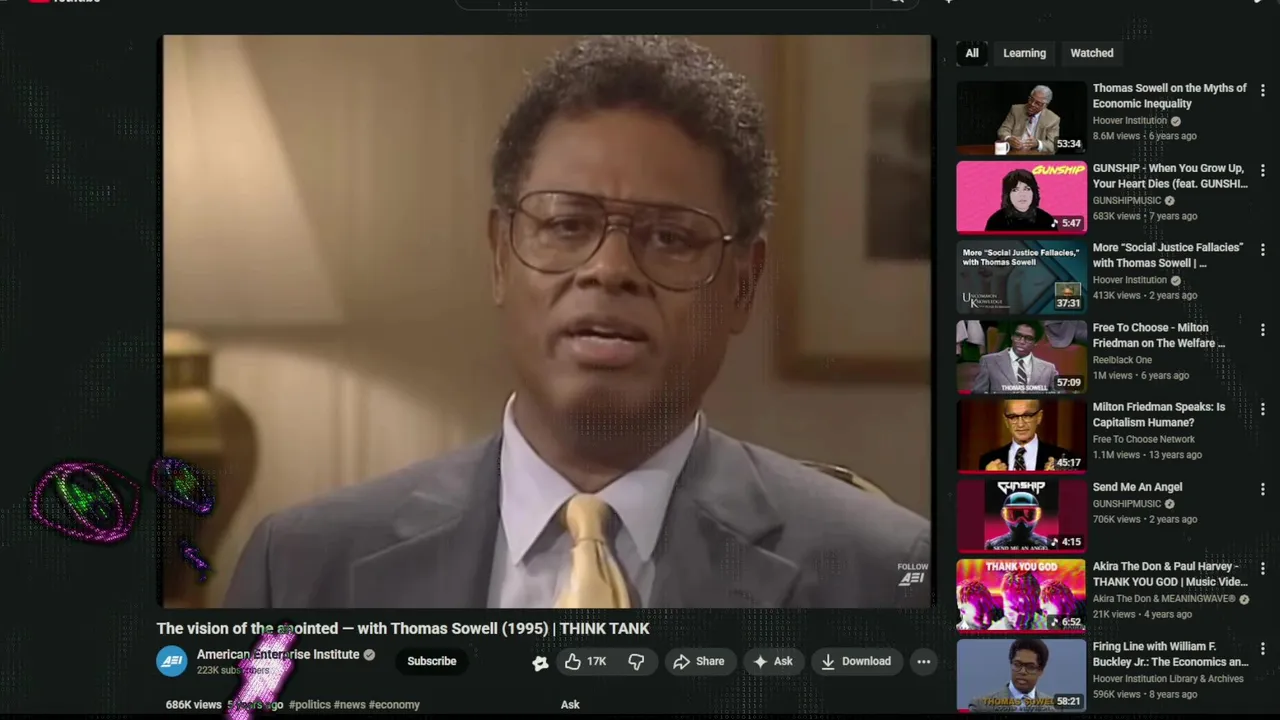The height and width of the screenshot is (720, 1280).
Task: Open Hoover Institution Library & Archives channel name
Action: [x=1168, y=678]
